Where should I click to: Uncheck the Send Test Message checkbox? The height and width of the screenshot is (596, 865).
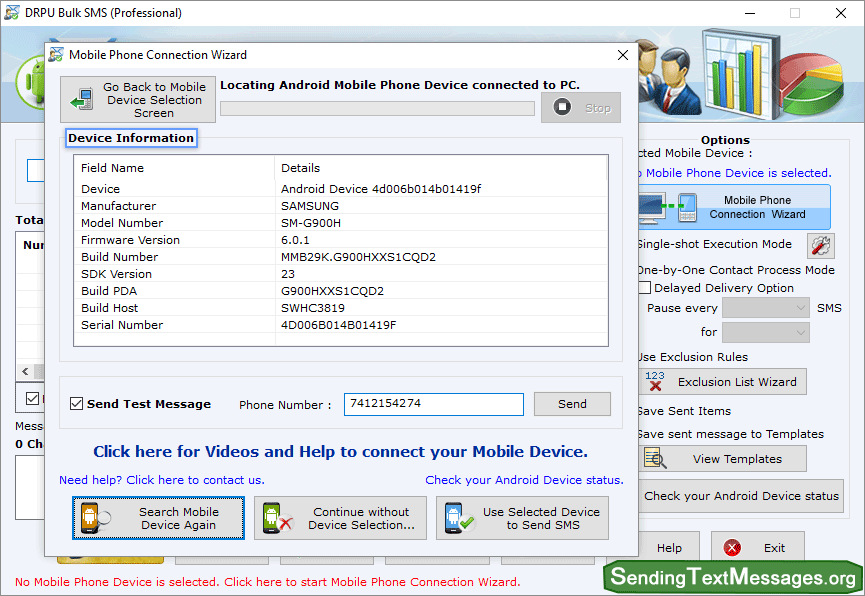(x=77, y=404)
